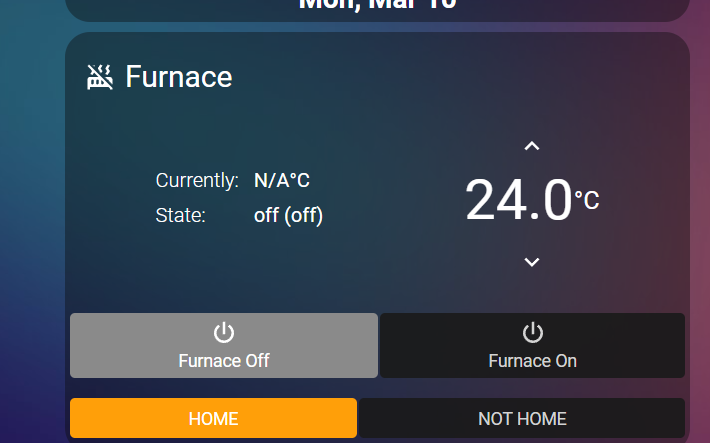Switch to the NOT HOME preset
This screenshot has width=710, height=443.
click(522, 418)
